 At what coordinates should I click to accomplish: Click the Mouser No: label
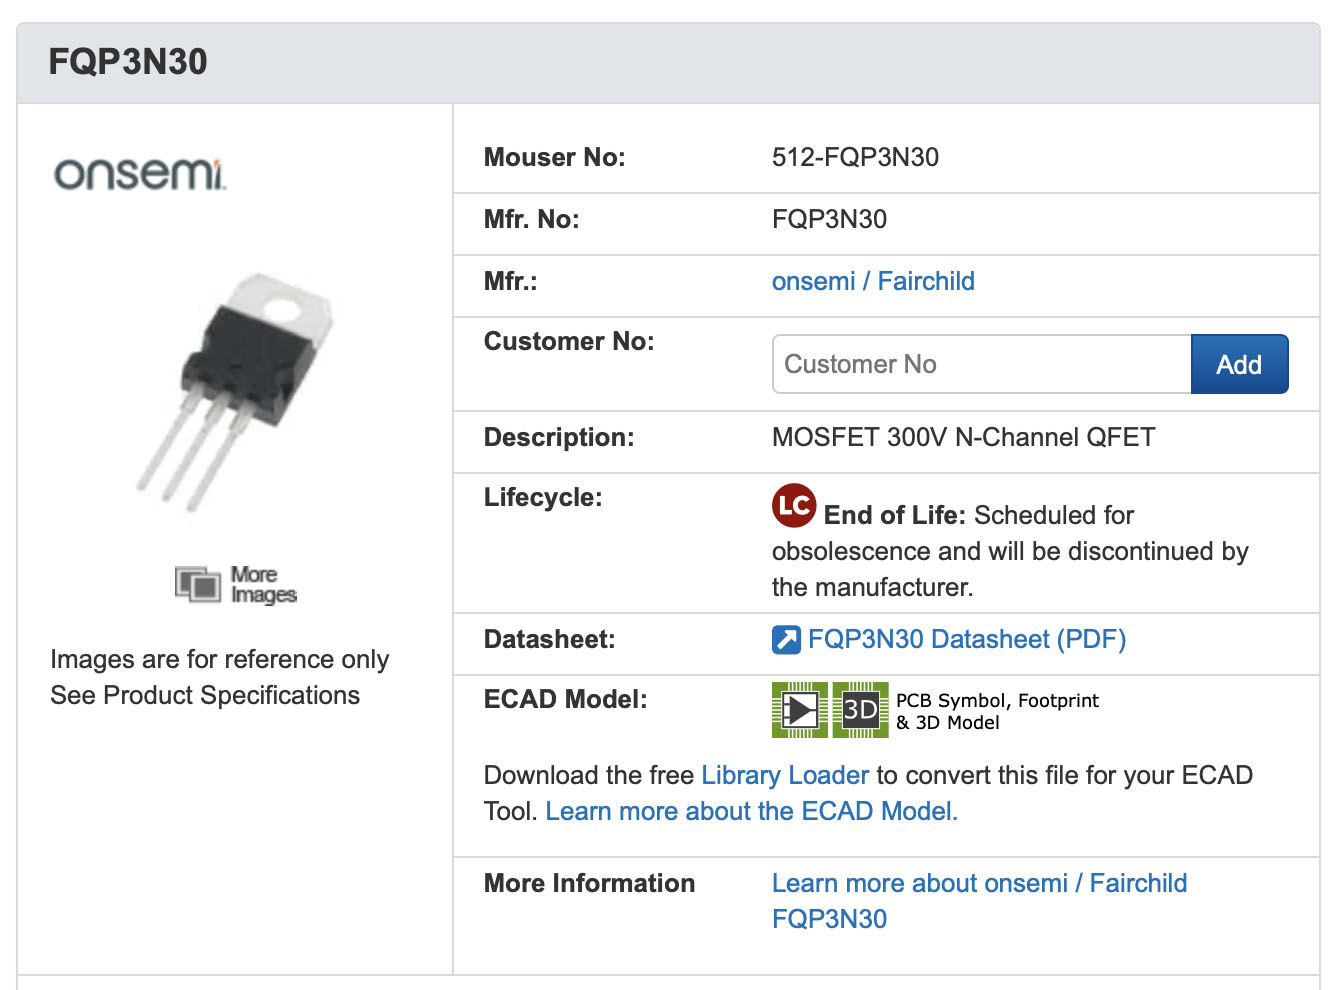554,157
